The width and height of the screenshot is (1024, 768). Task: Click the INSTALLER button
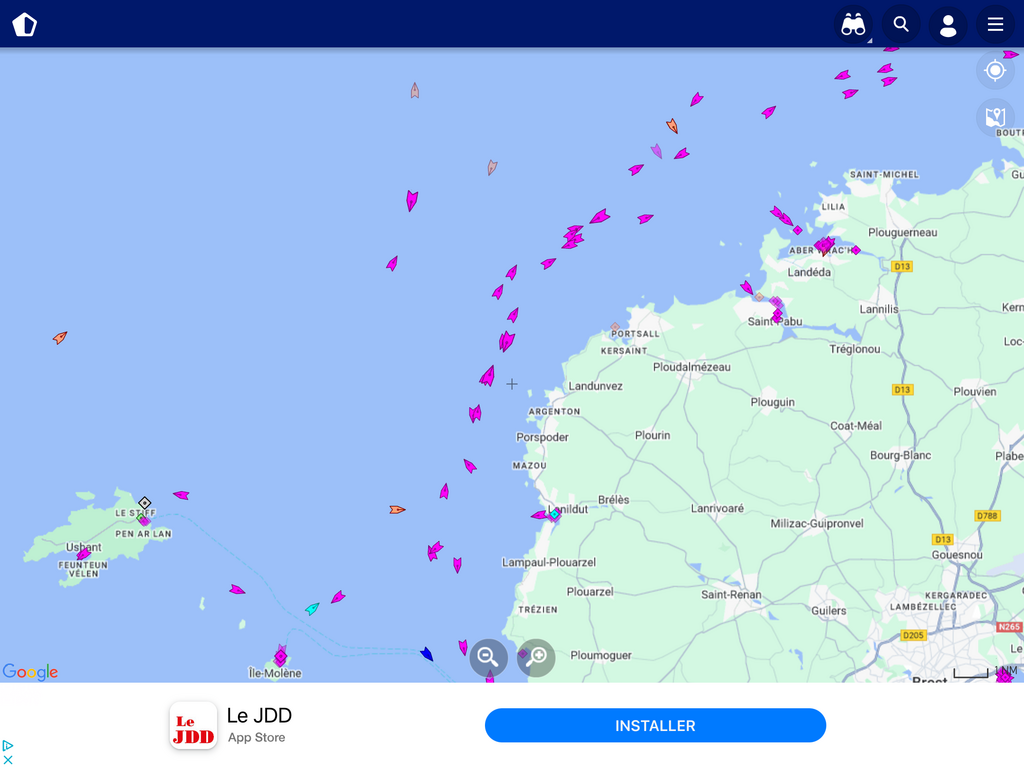pyautogui.click(x=655, y=726)
